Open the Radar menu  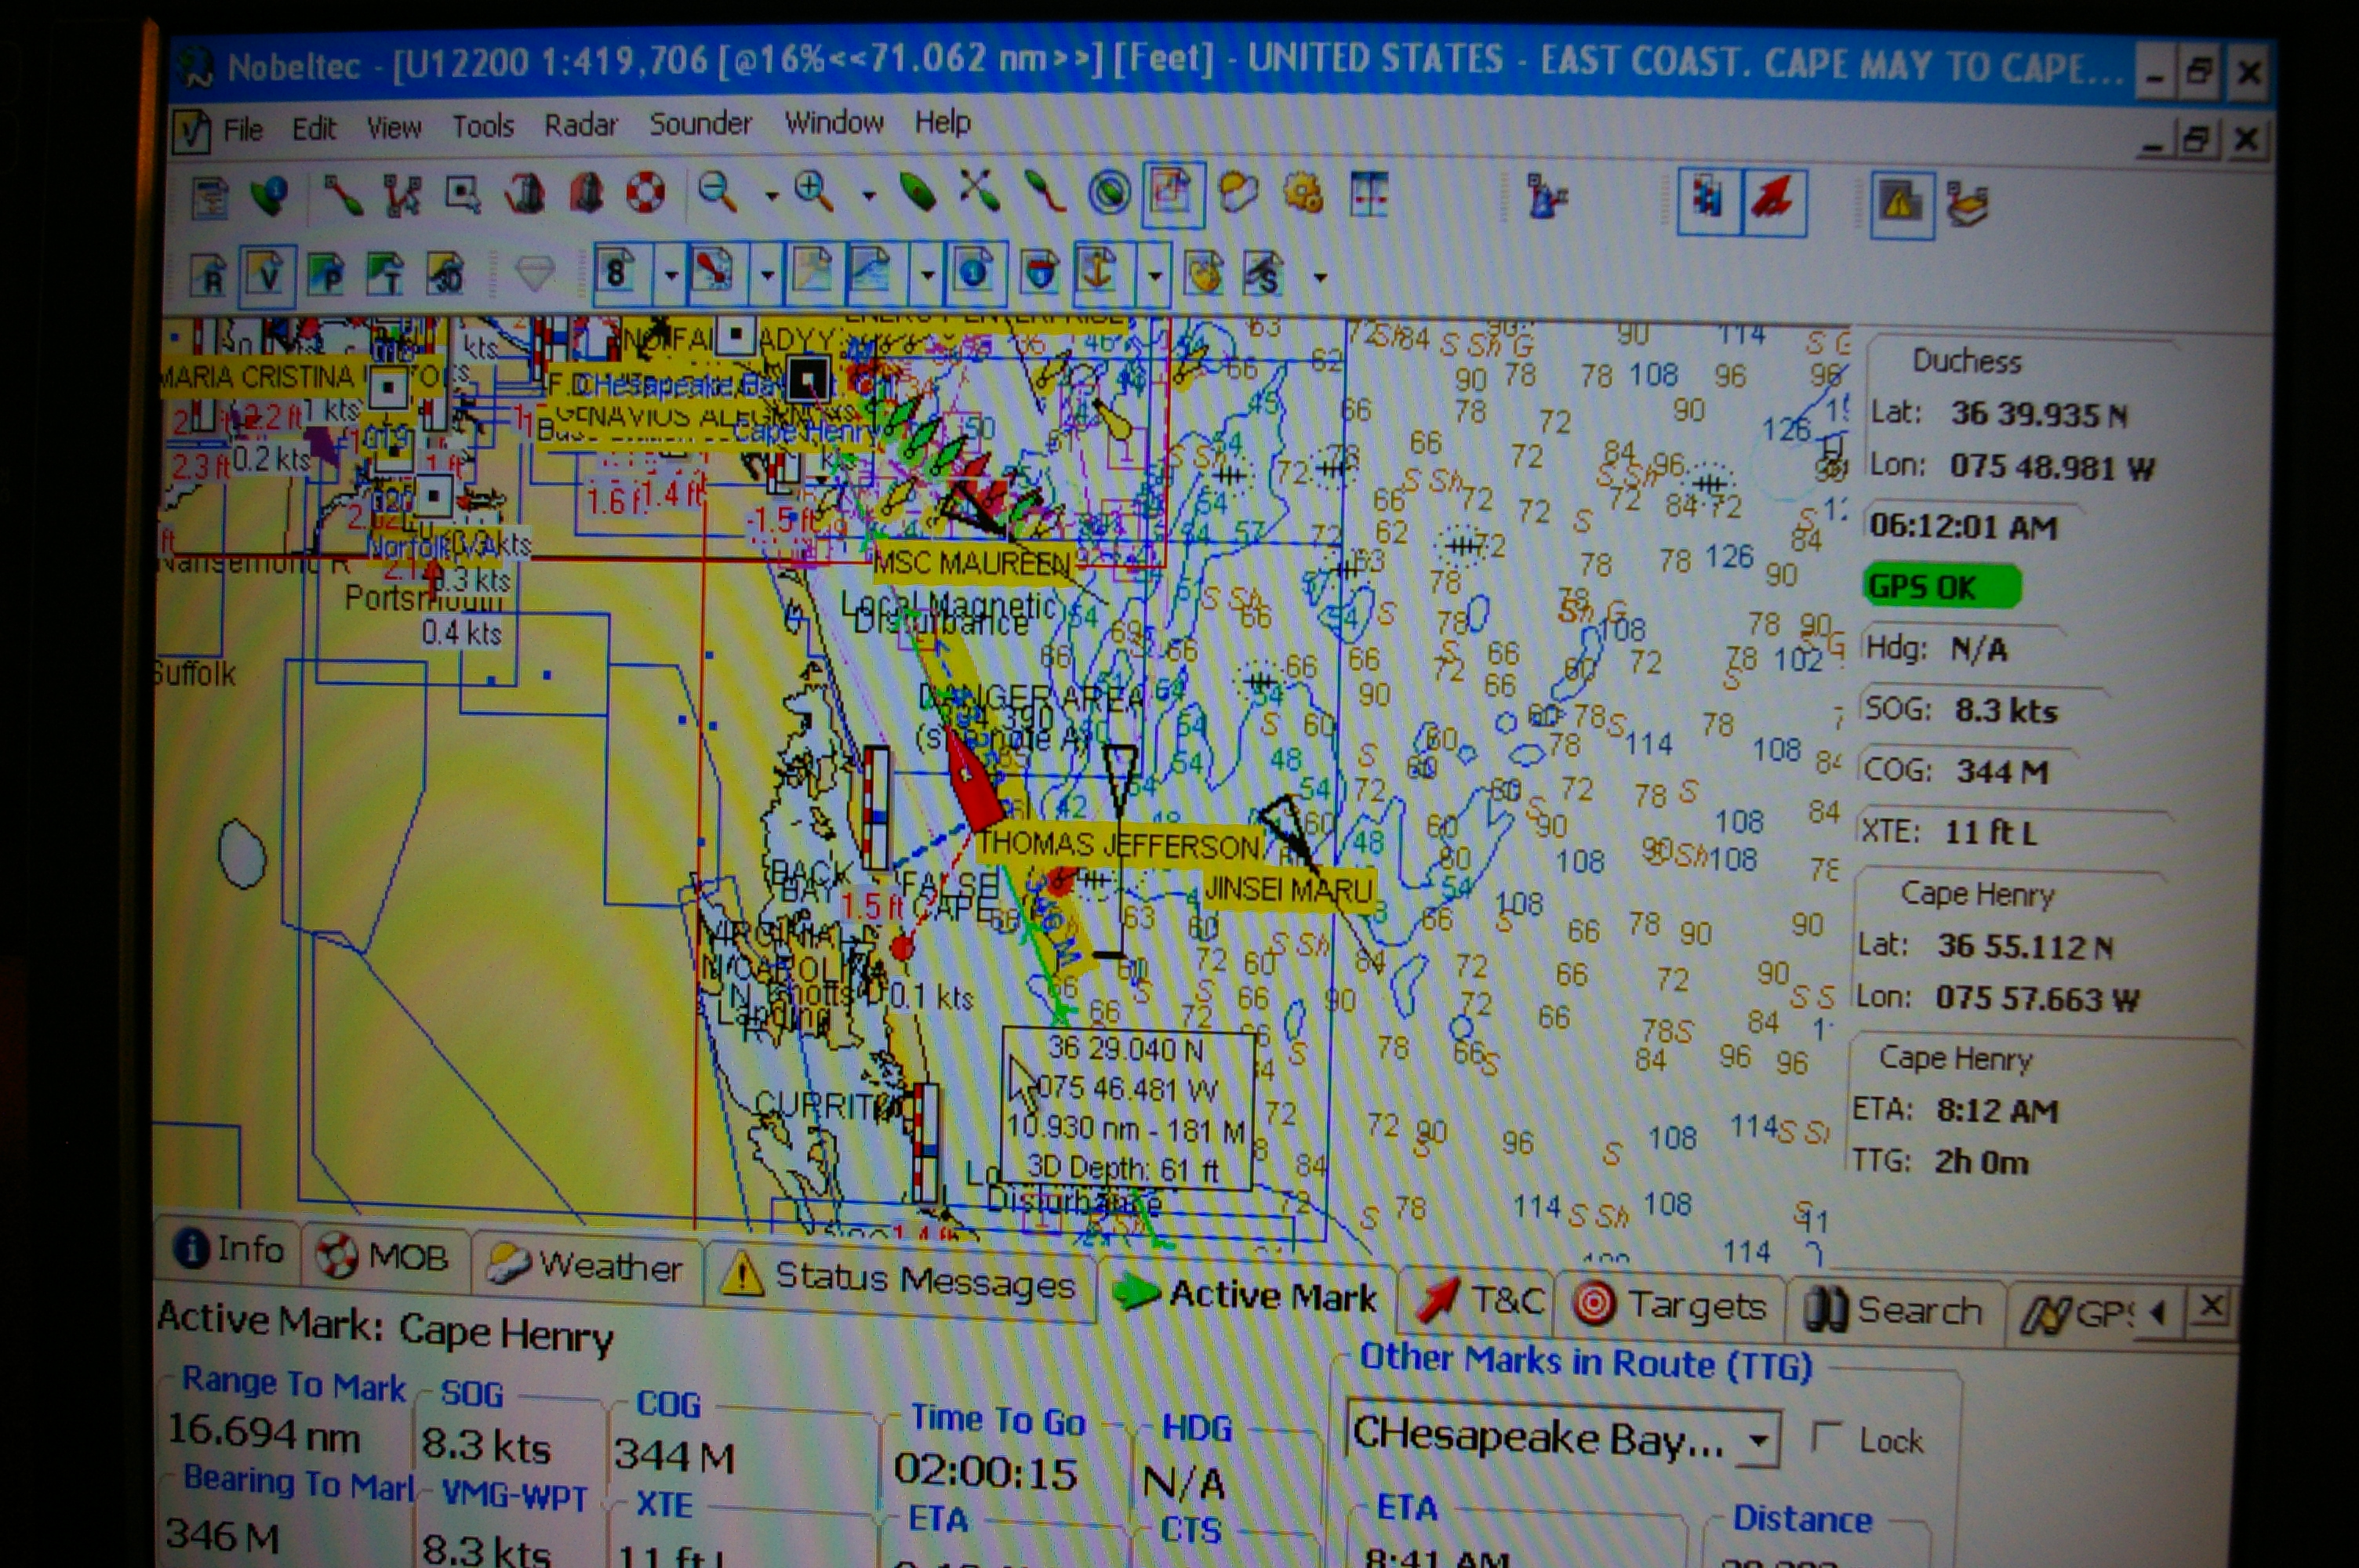[580, 125]
